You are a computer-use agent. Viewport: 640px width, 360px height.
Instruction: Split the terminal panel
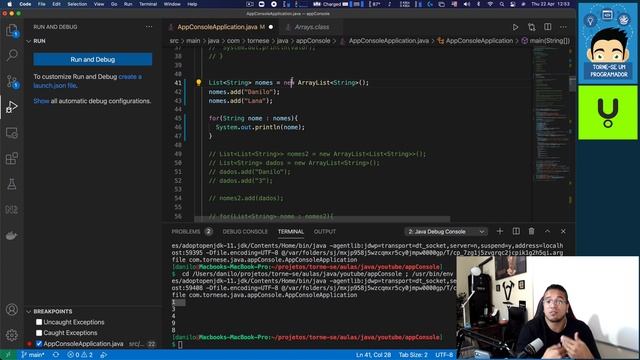(516, 231)
